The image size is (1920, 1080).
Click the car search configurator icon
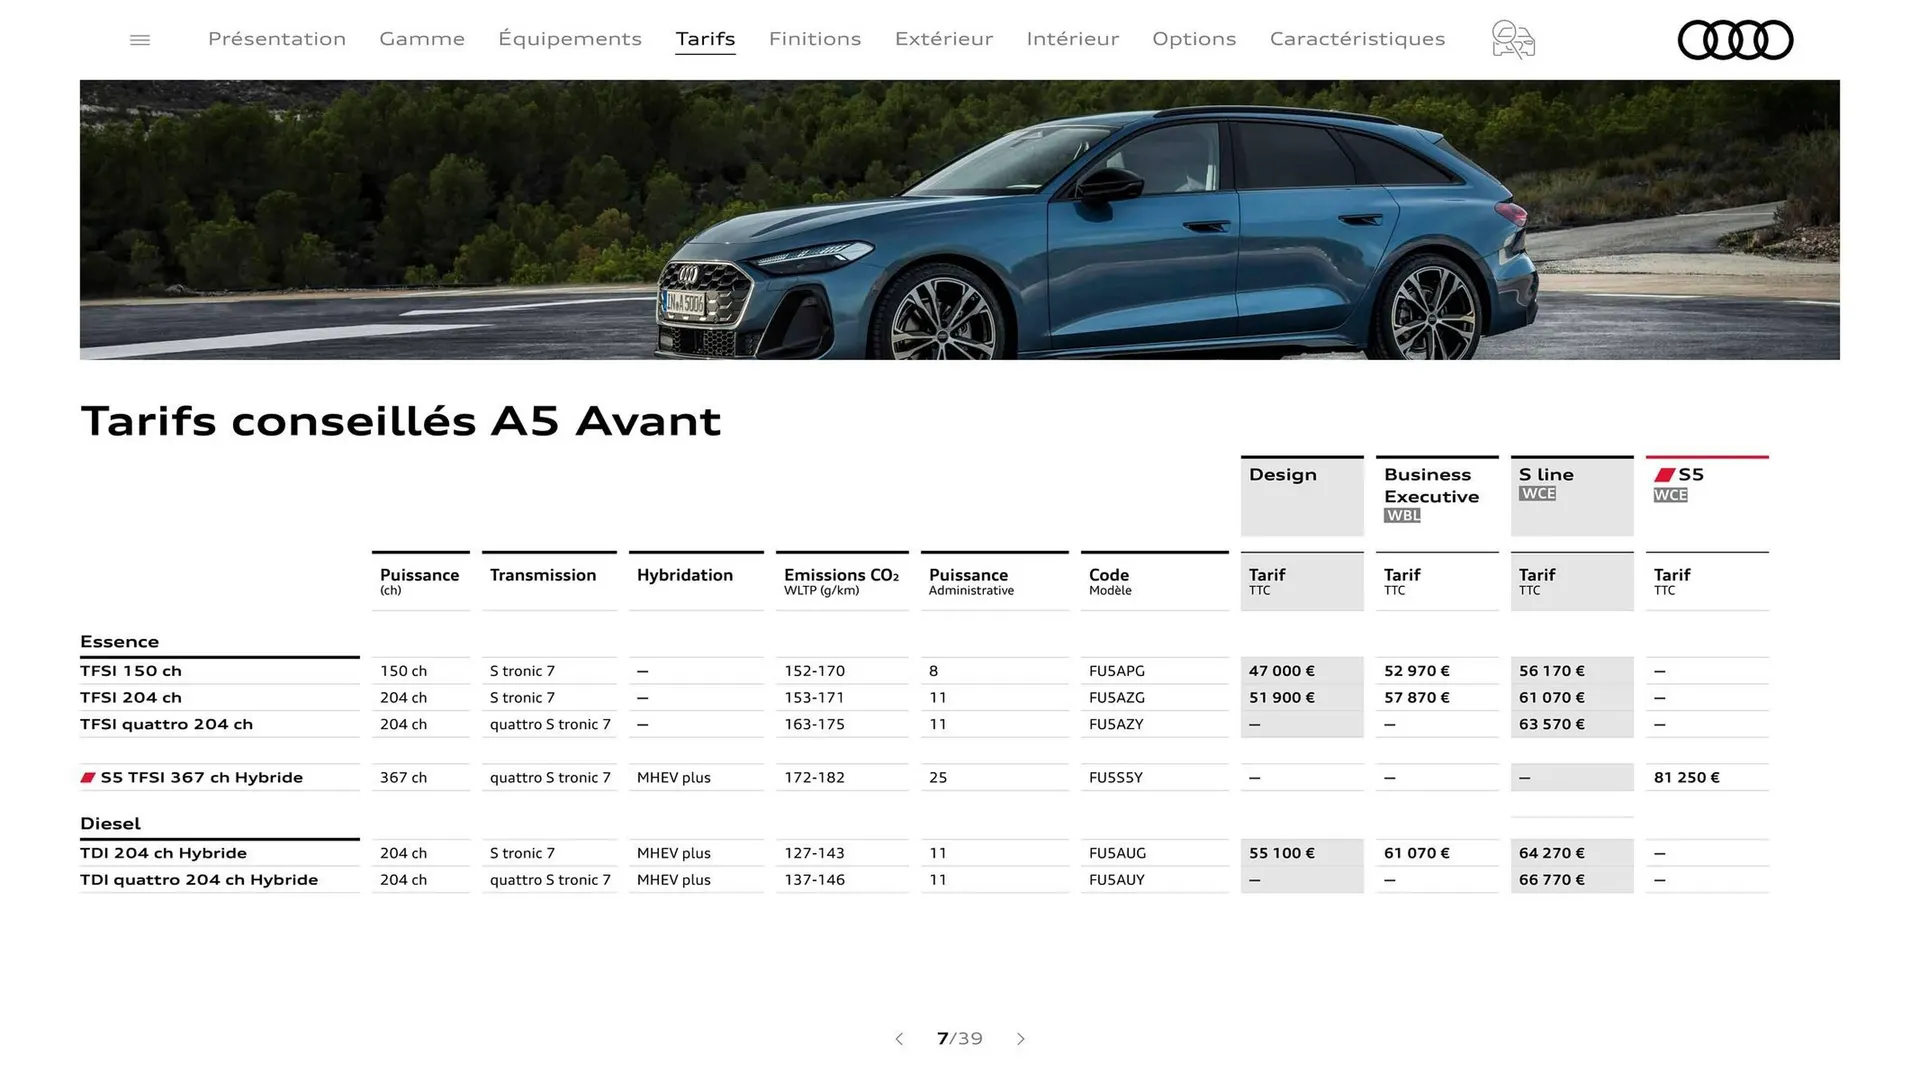tap(1513, 39)
